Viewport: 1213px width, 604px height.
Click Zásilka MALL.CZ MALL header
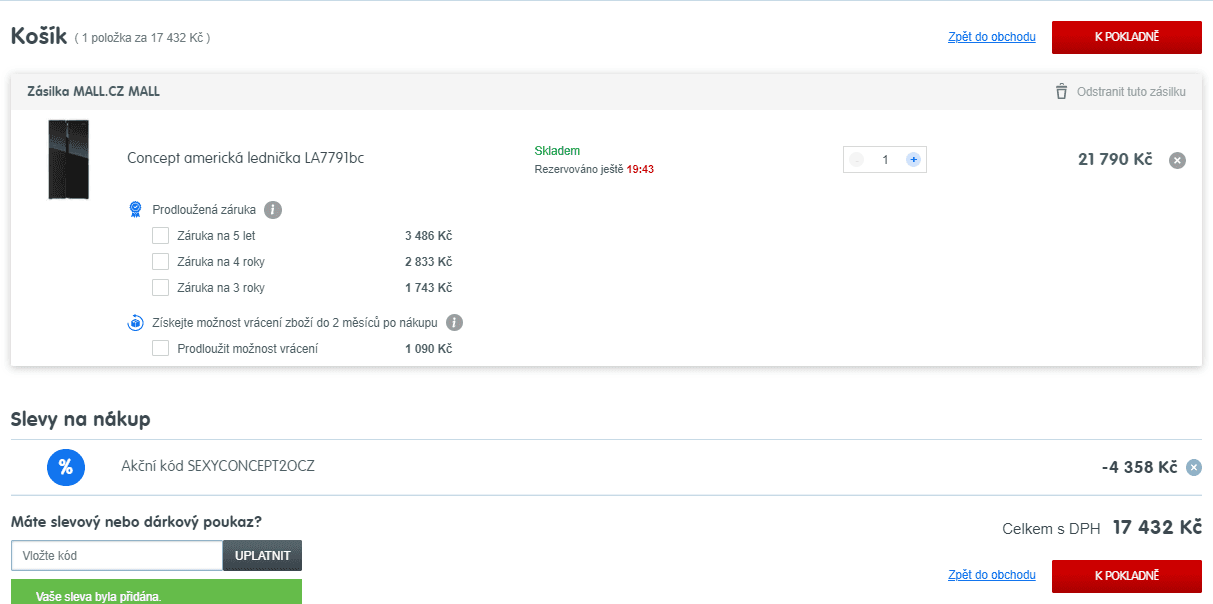point(93,91)
